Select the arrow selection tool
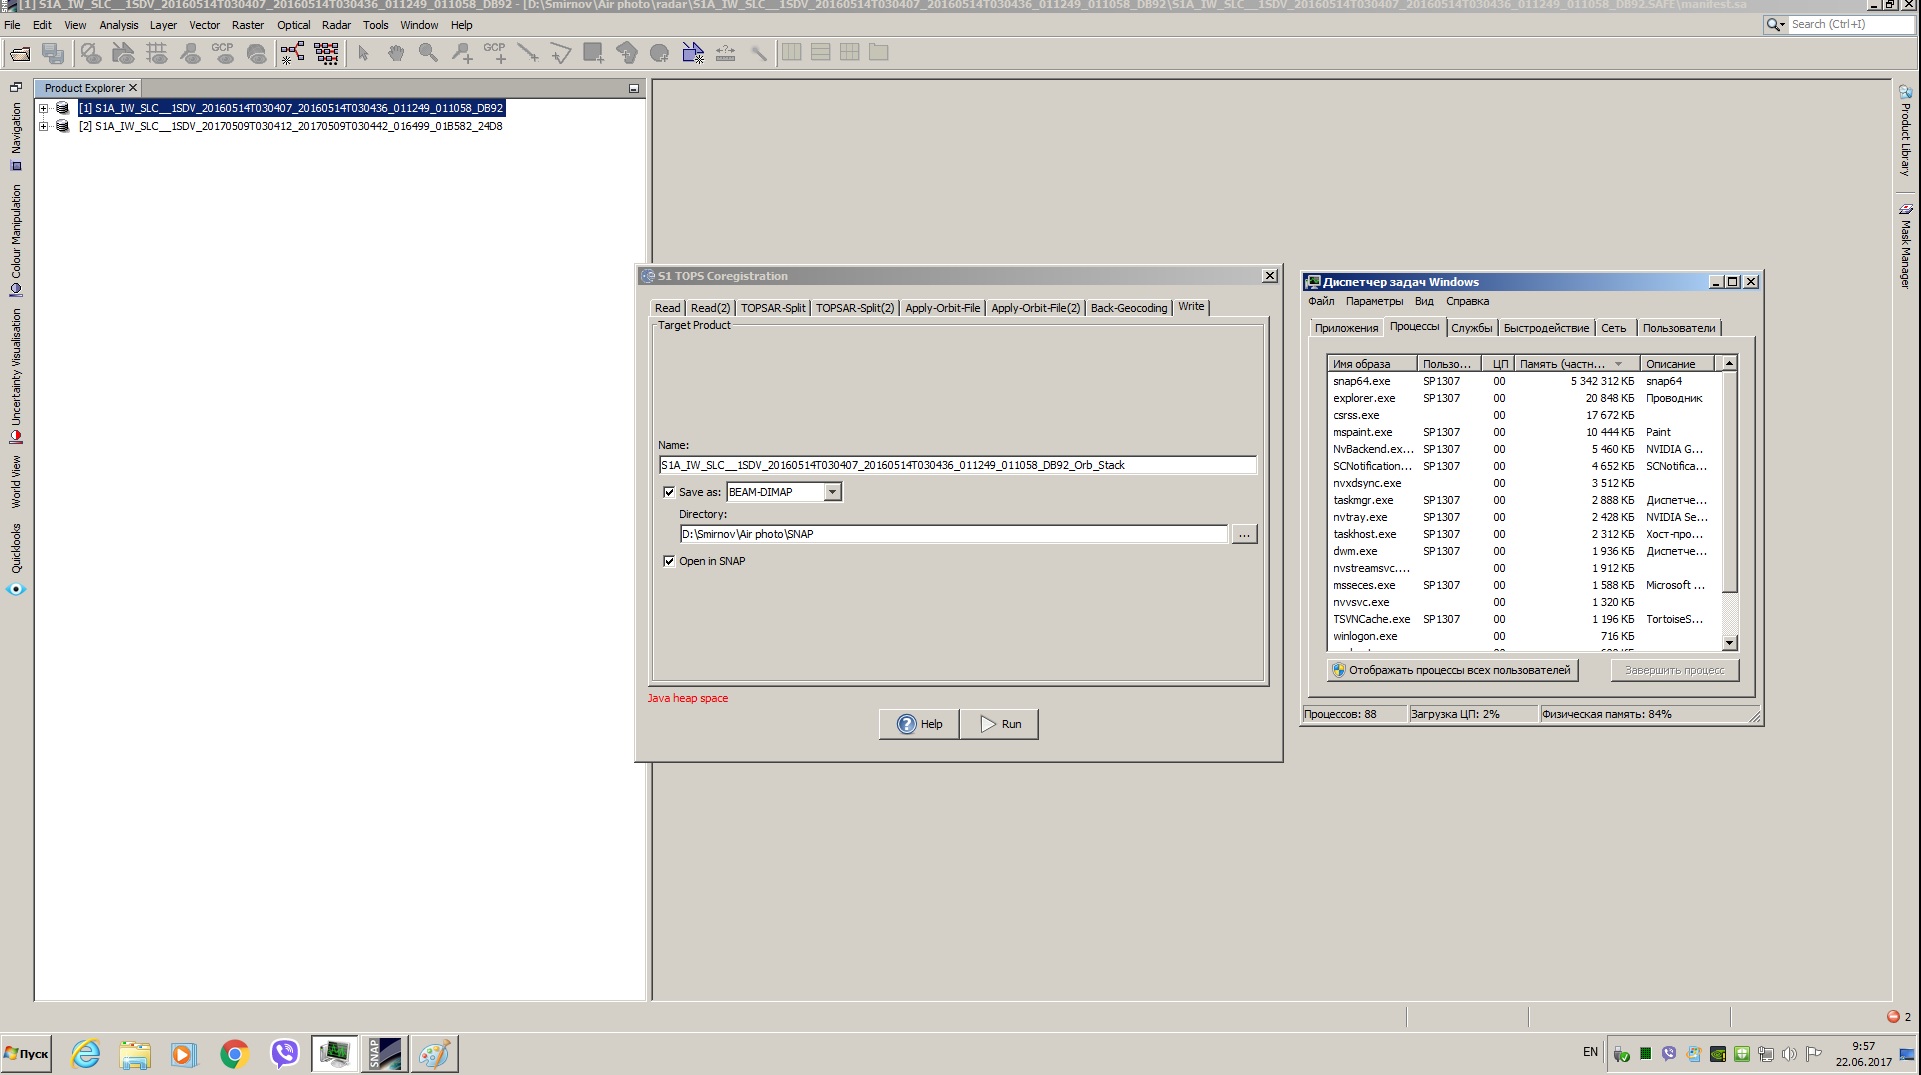This screenshot has width=1921, height=1075. 364,53
